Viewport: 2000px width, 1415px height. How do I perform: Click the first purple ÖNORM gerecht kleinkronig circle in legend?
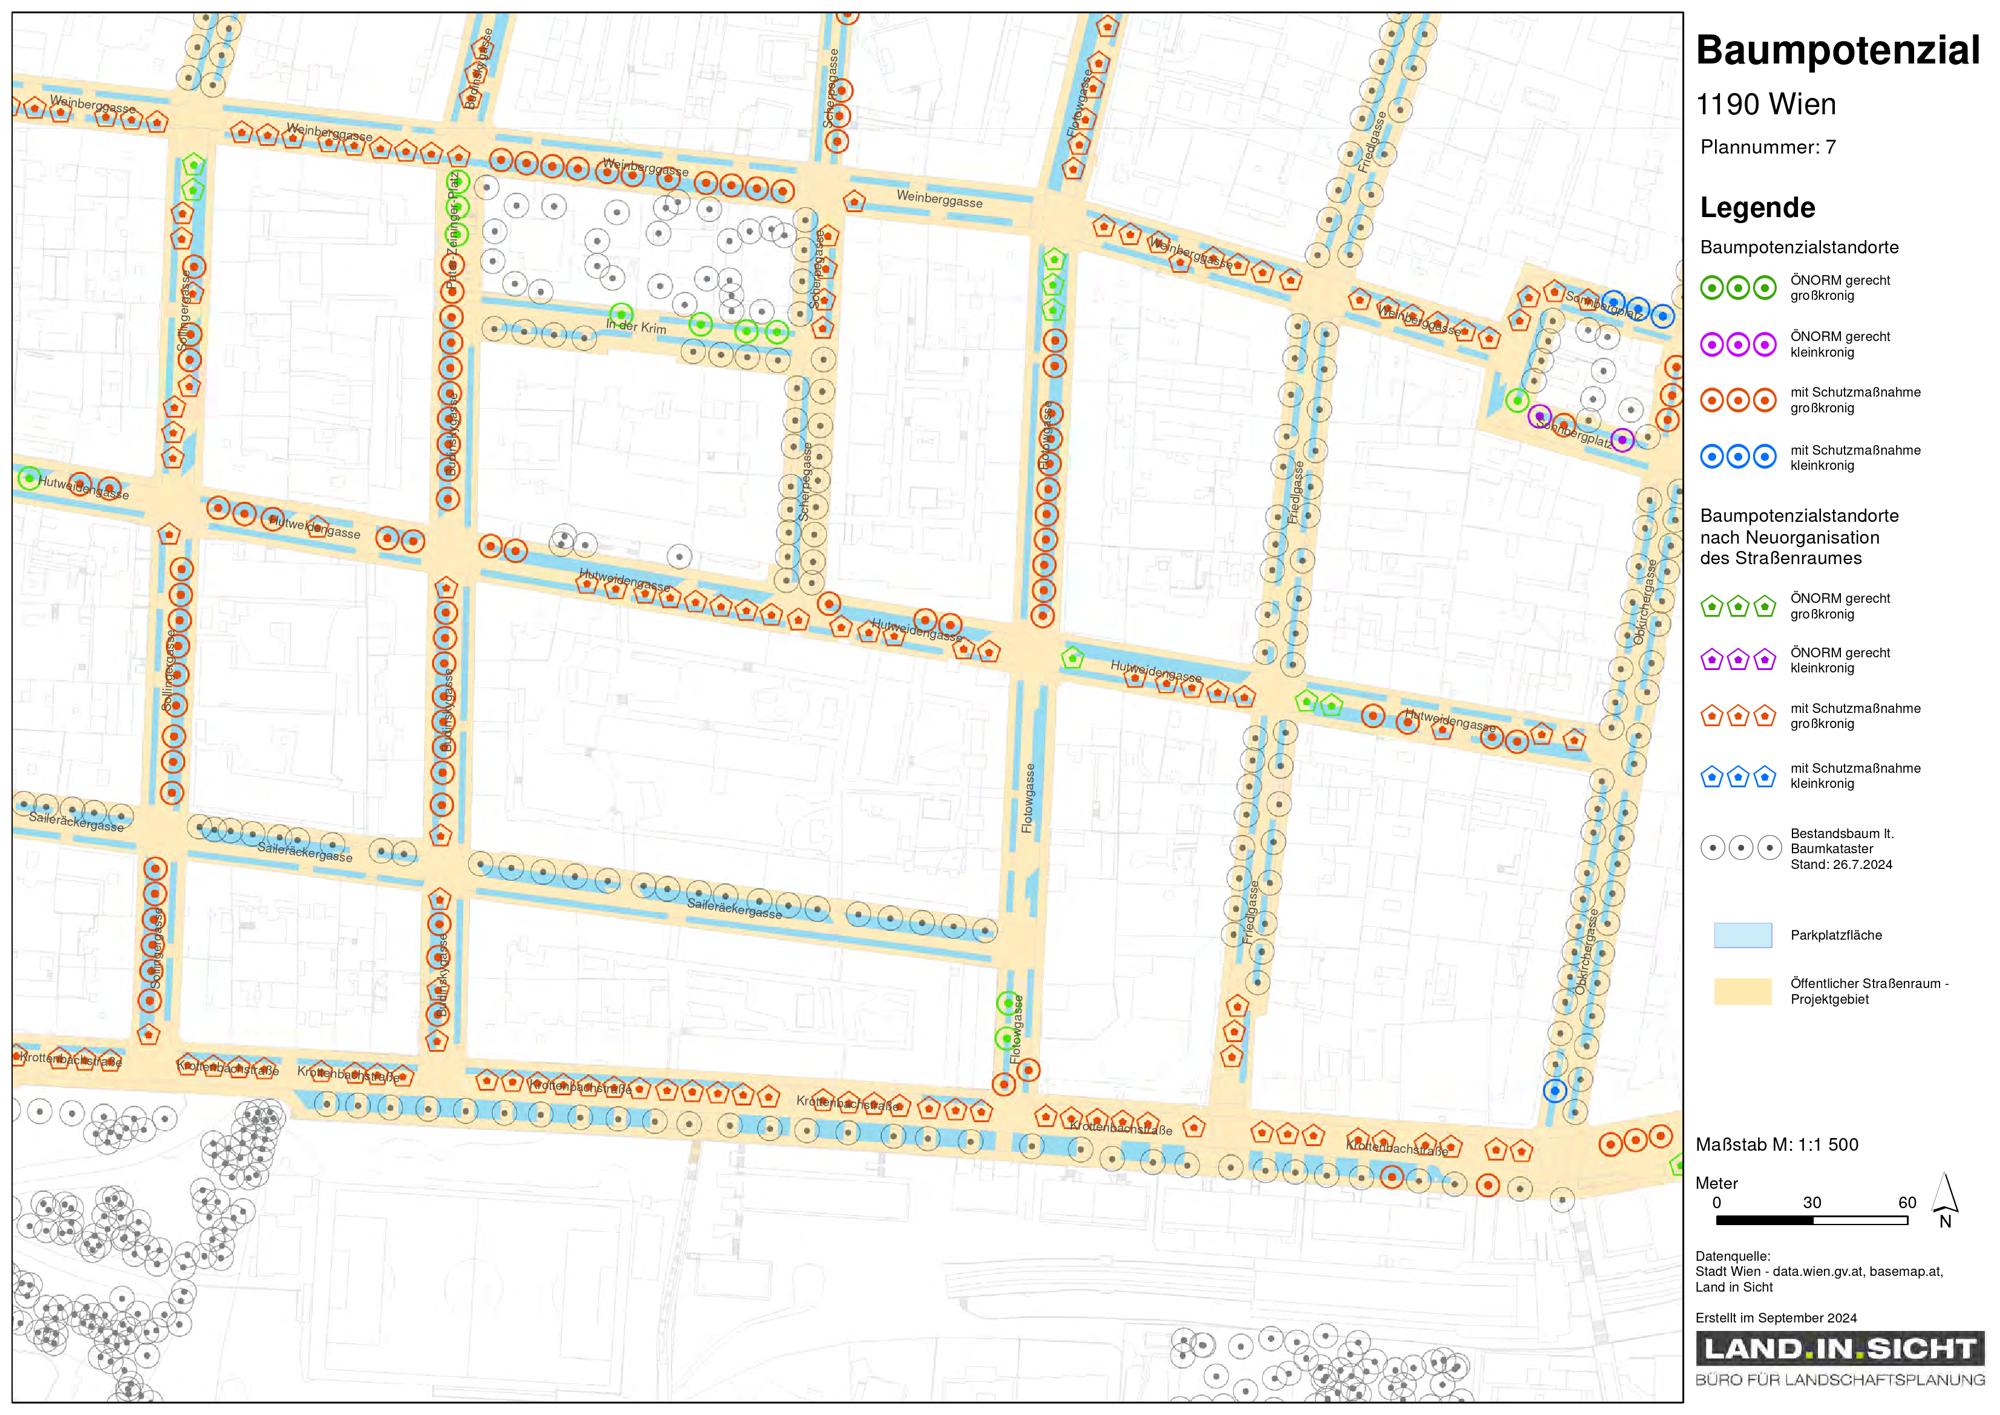click(x=1712, y=345)
